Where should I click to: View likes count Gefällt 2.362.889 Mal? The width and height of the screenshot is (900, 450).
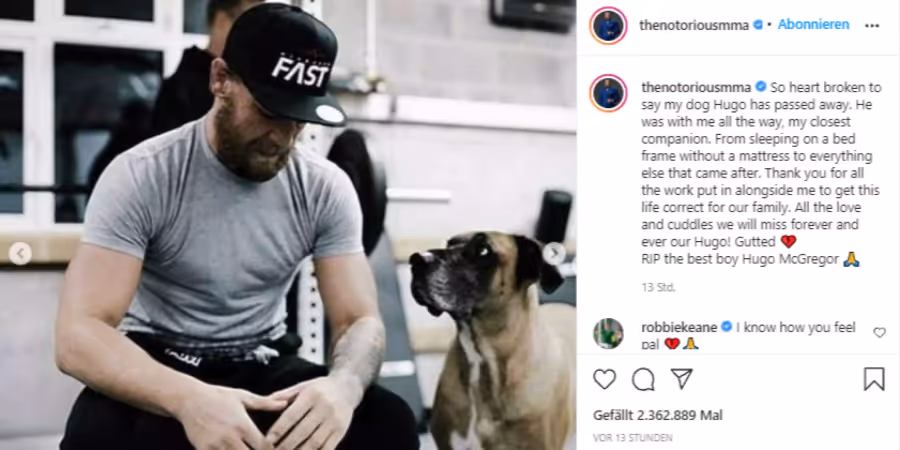click(x=658, y=415)
